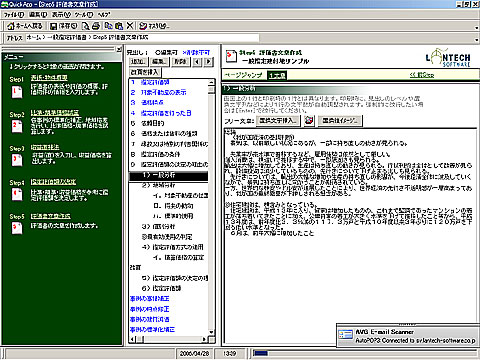Click the right arrow button beside the delete button
The image size is (480, 360).
[209, 62]
